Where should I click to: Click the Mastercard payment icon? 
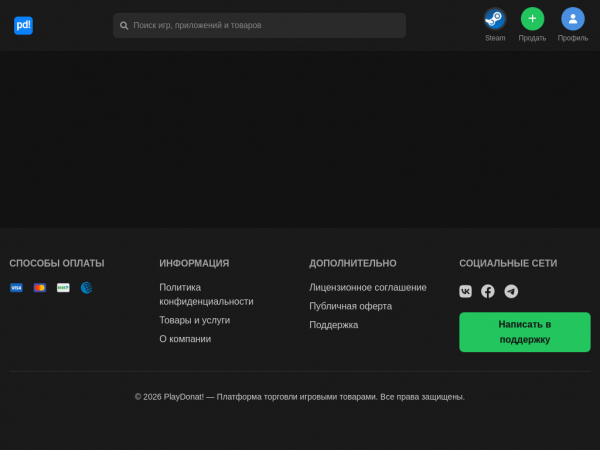[x=40, y=288]
